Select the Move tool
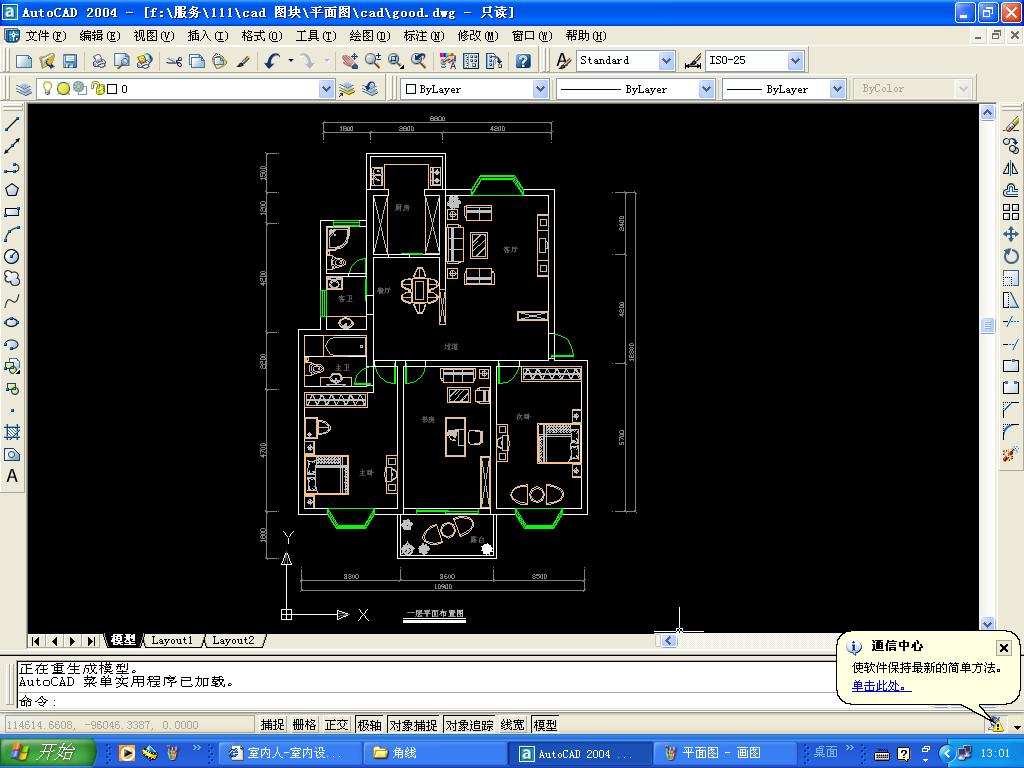 [1011, 234]
